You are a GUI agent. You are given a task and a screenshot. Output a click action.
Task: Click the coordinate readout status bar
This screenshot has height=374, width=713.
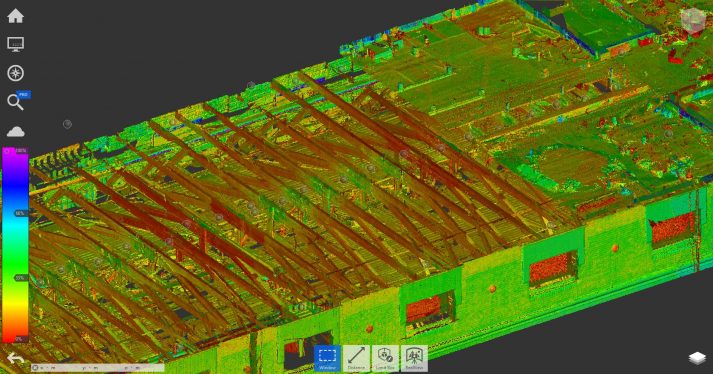[x=98, y=367]
